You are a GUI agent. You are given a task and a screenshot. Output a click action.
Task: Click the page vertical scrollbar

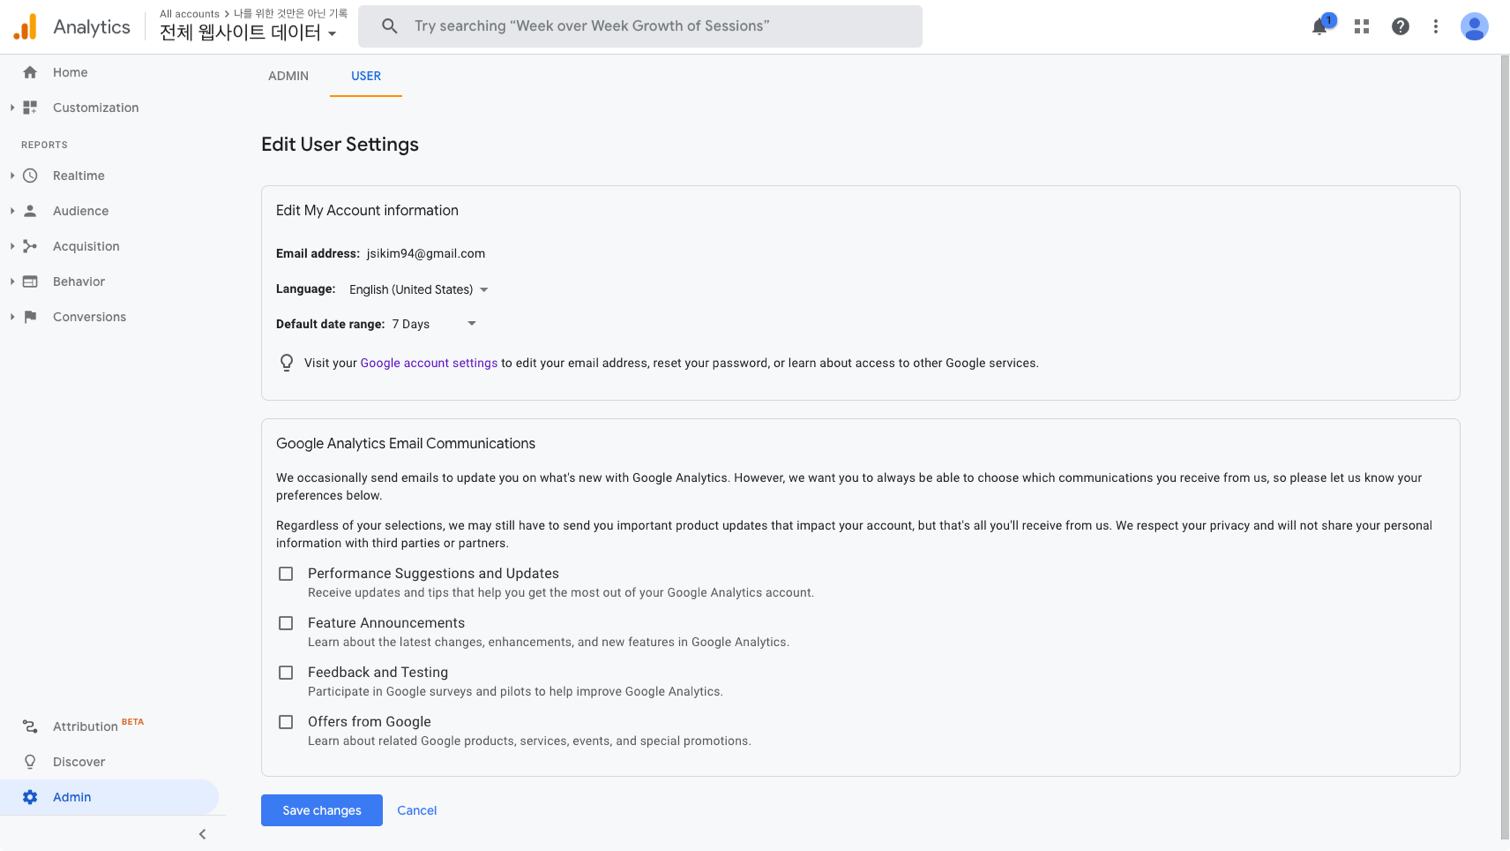[1504, 447]
